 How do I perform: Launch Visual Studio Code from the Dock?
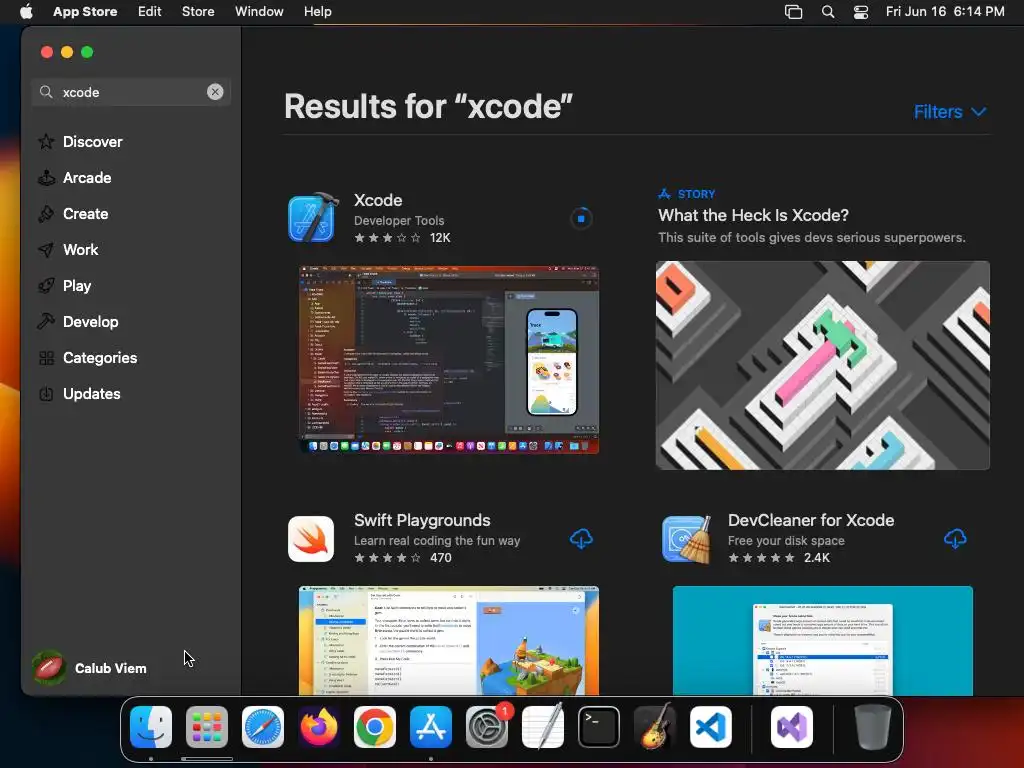point(711,727)
